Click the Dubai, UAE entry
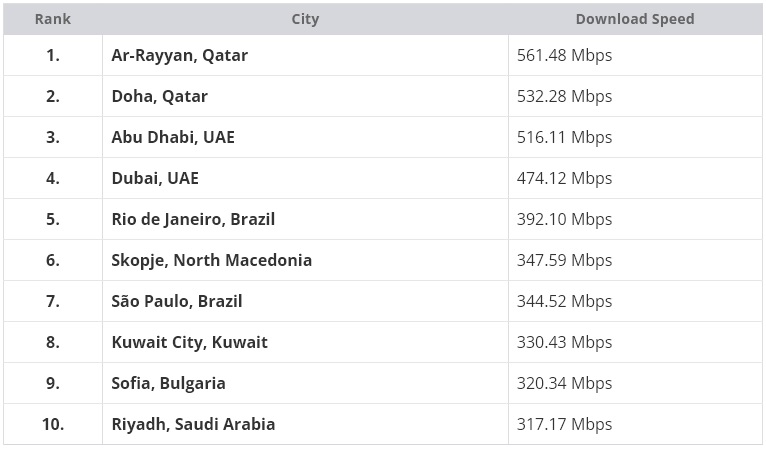766x450 pixels. tap(155, 178)
